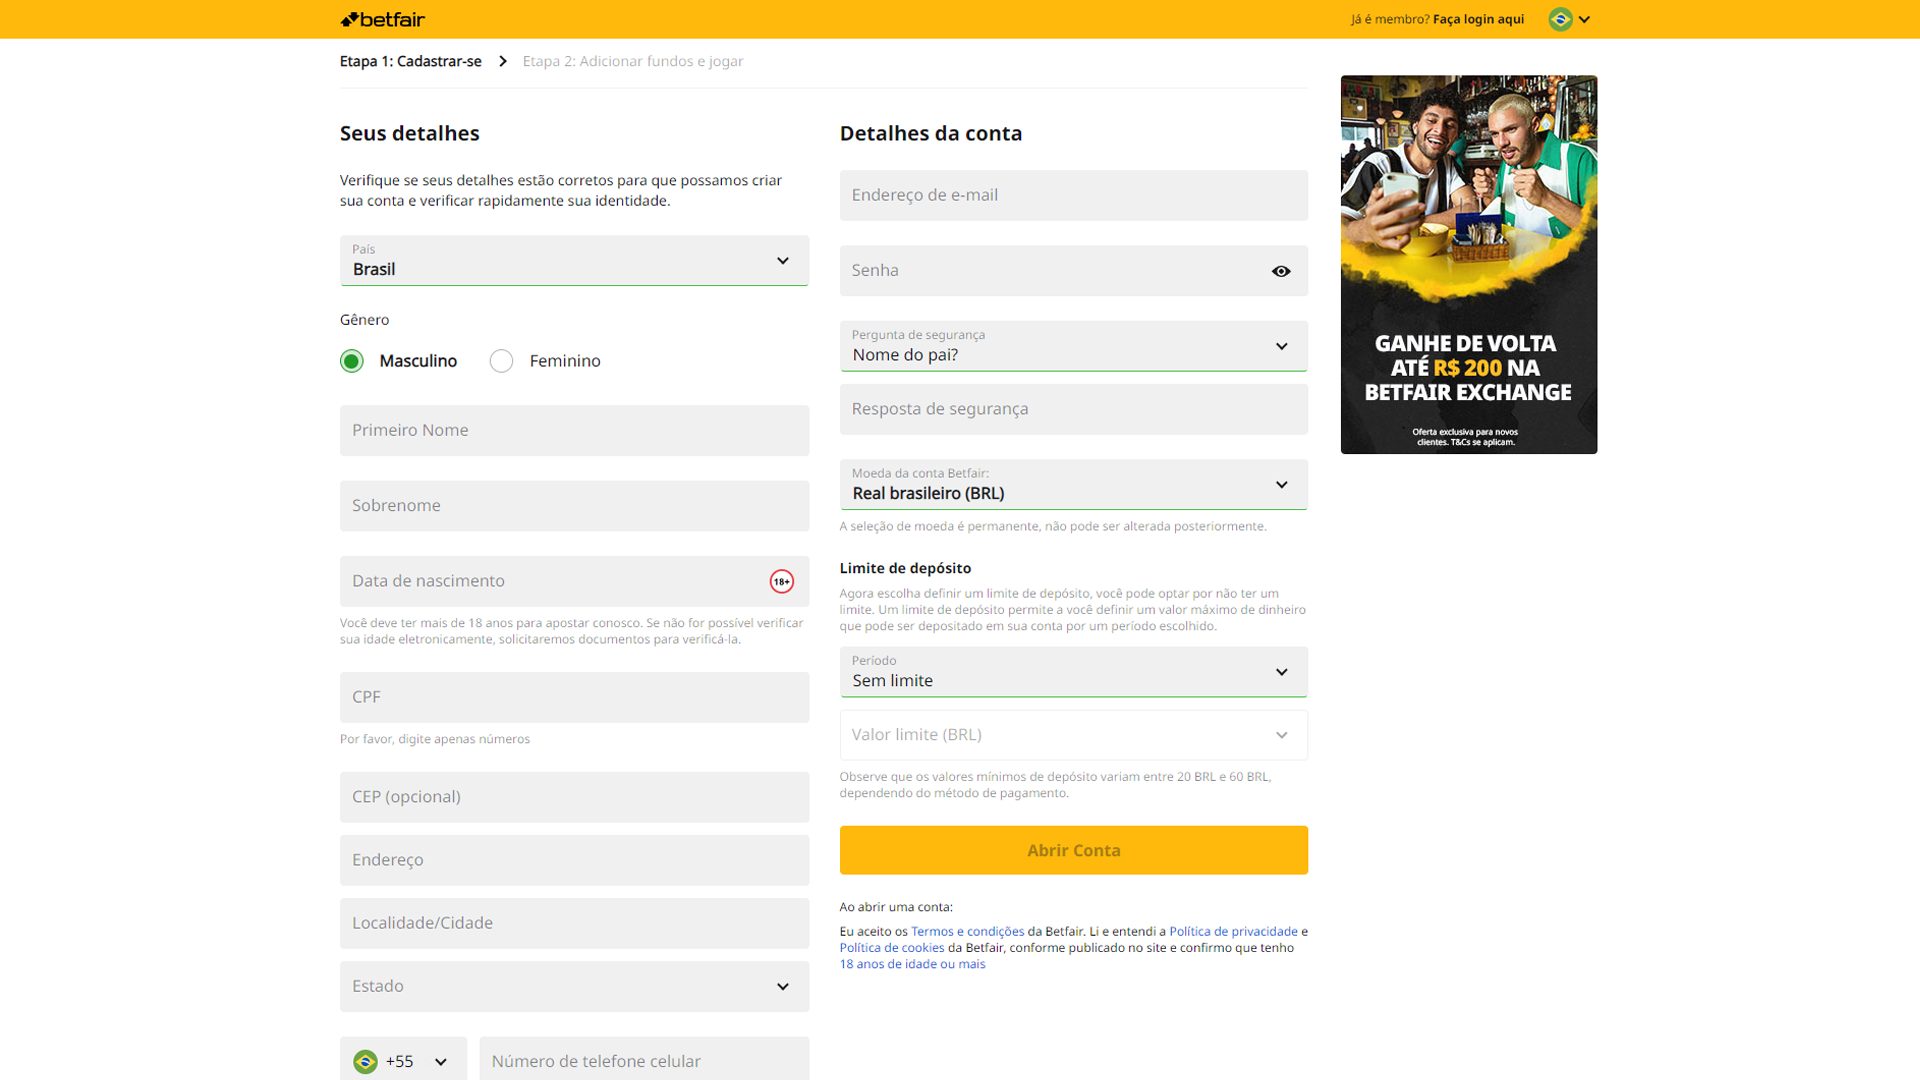Click the CEP (opcional) field
This screenshot has width=1920, height=1080.
[574, 797]
